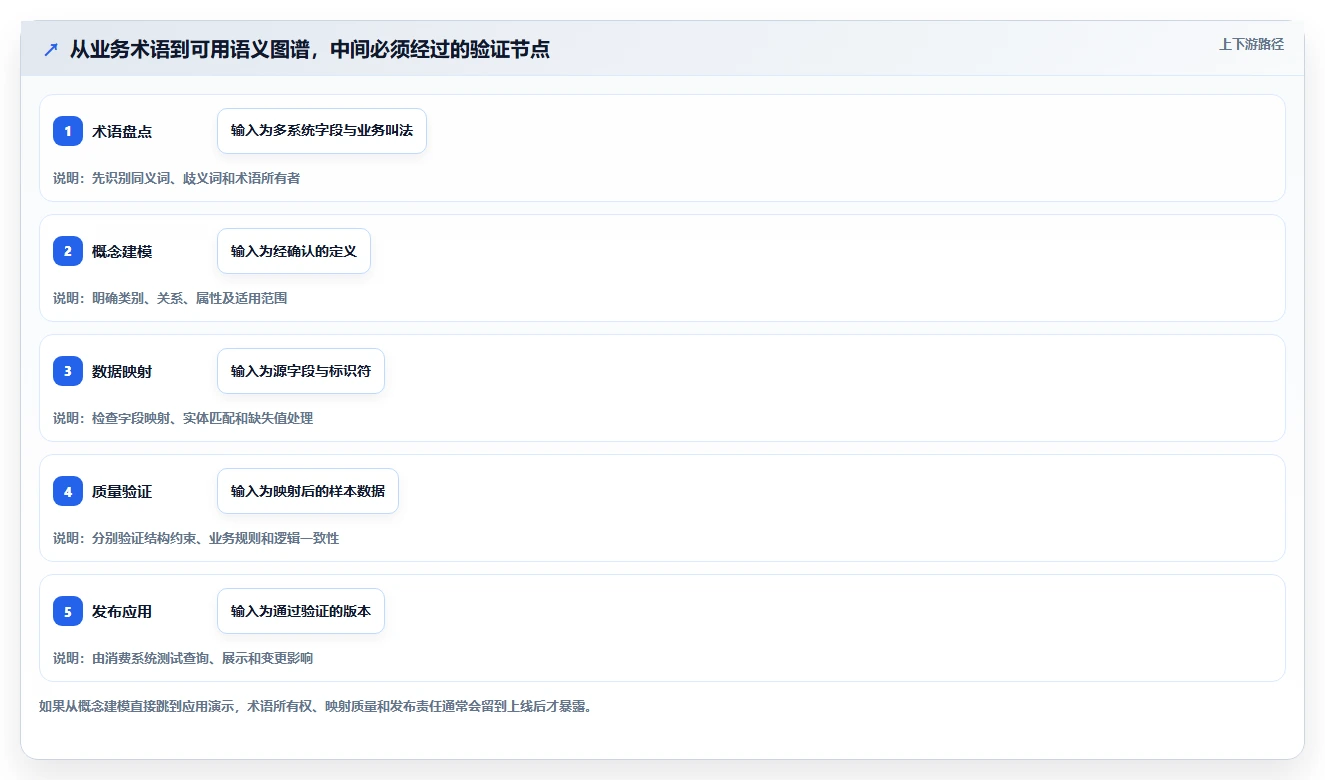Click the 输入为通过验证的版本 chip

[301, 611]
